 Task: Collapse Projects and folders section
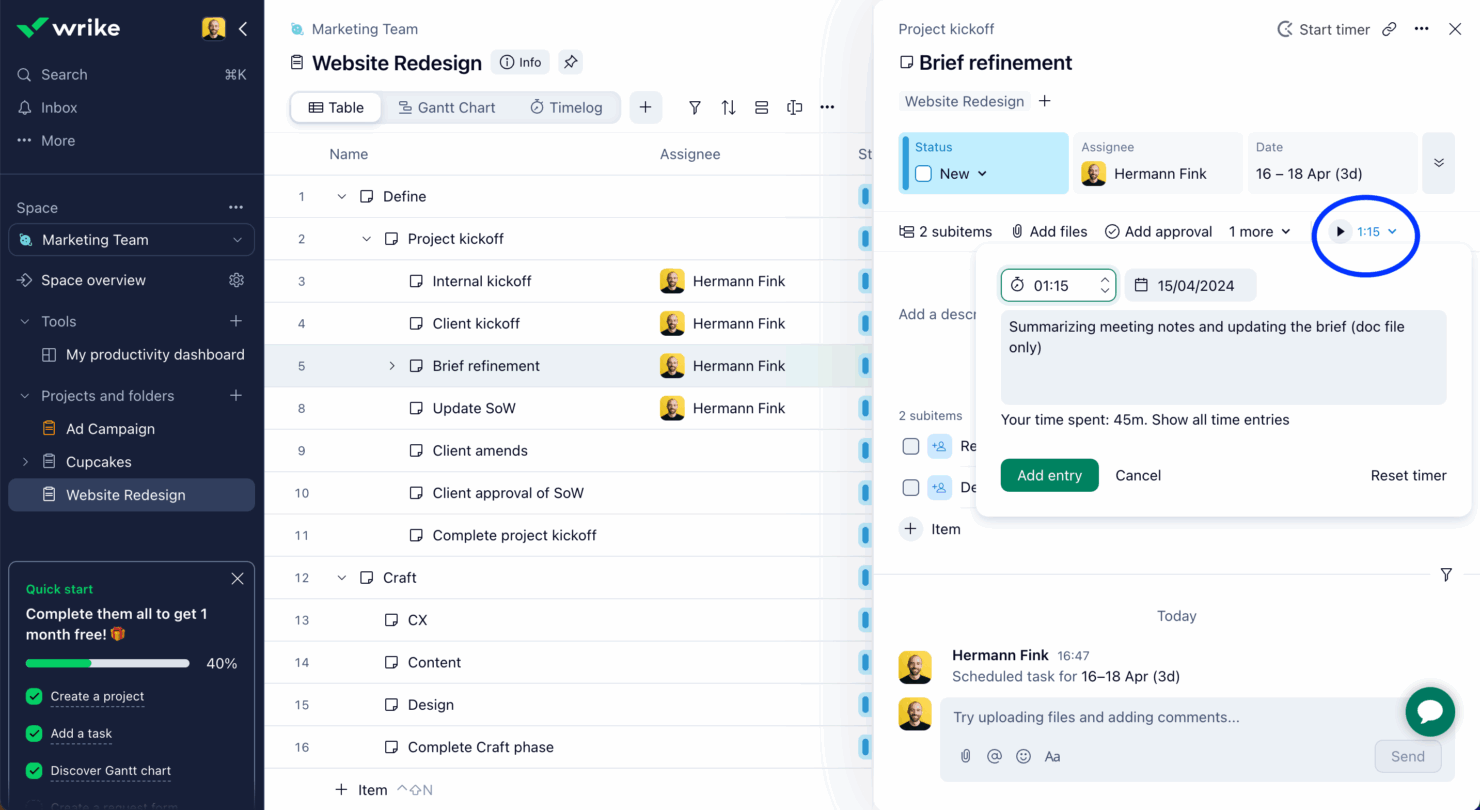coord(25,395)
